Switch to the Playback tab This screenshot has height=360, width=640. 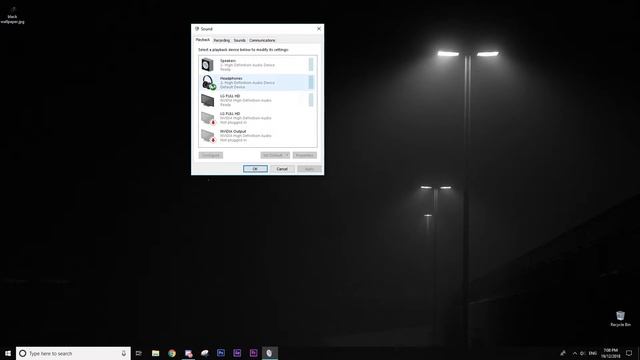[x=203, y=40]
